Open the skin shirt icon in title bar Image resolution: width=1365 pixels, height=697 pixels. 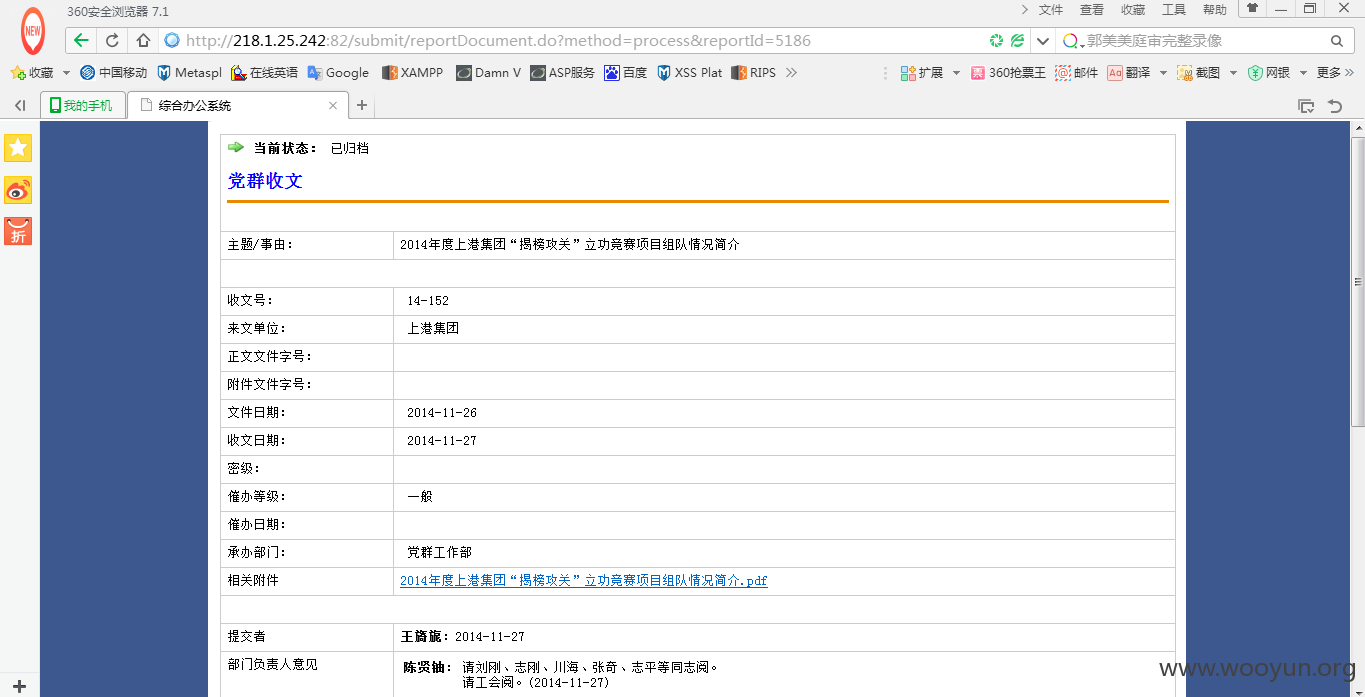(1252, 8)
